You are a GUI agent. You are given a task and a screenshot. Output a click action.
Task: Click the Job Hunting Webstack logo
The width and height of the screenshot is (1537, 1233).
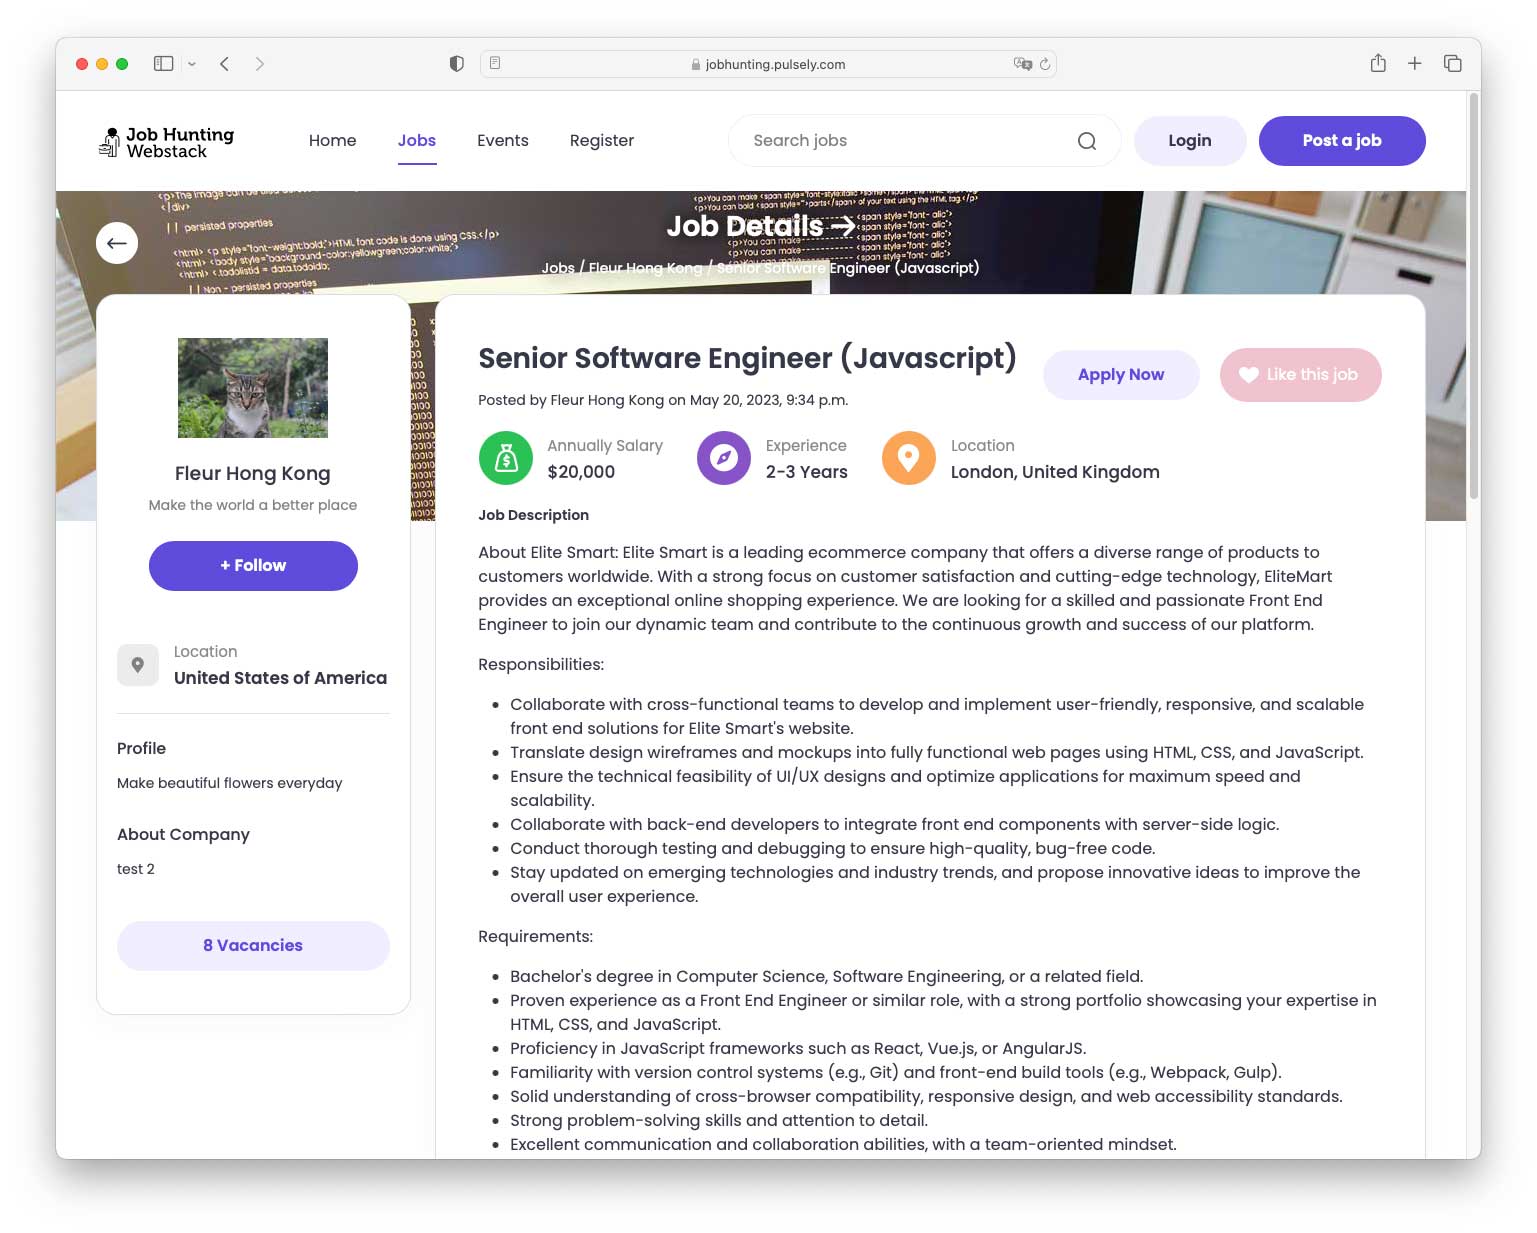click(166, 142)
